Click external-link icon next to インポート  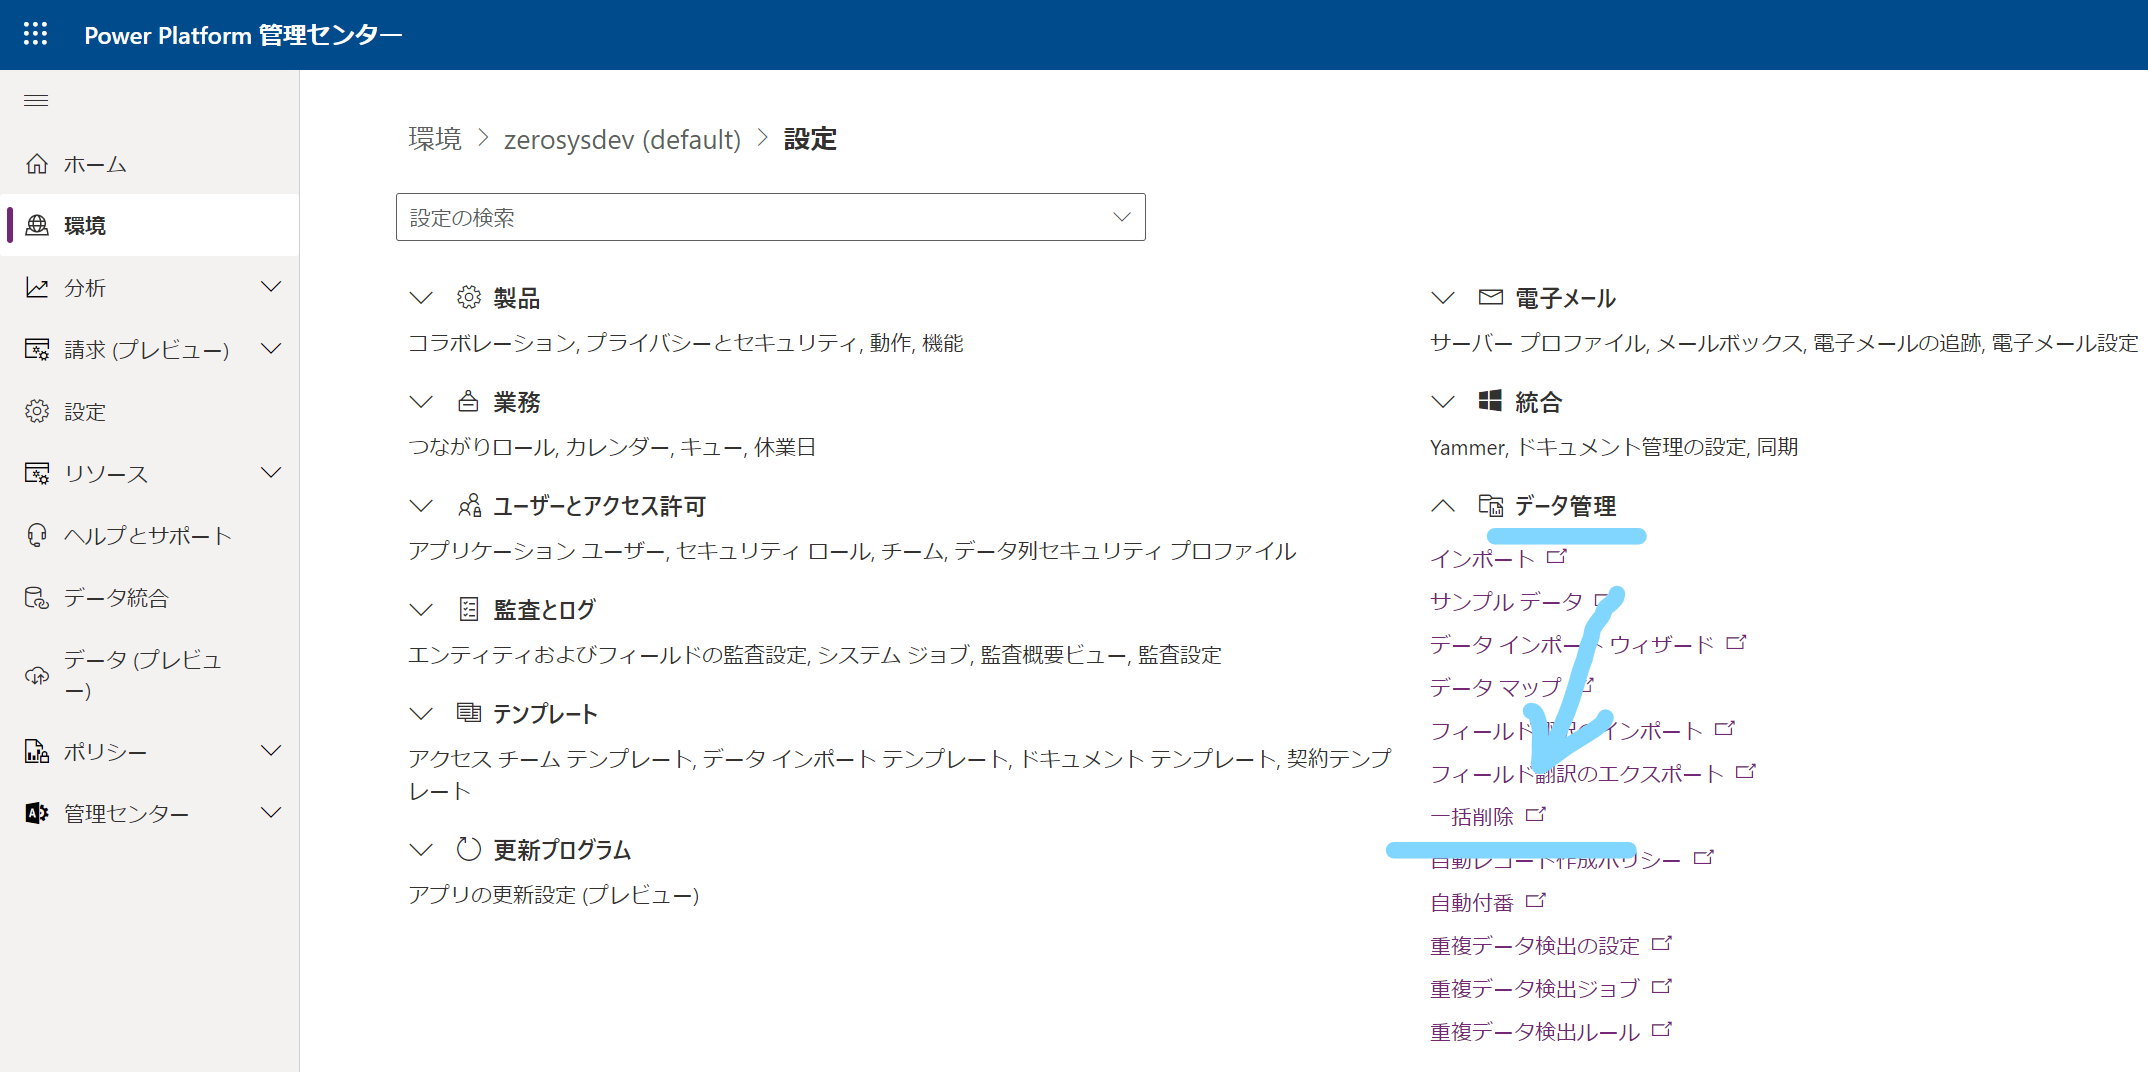(x=1557, y=557)
